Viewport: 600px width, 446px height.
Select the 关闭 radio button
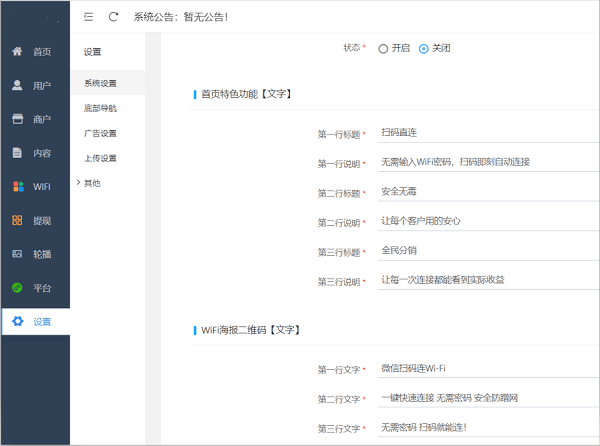pos(424,48)
